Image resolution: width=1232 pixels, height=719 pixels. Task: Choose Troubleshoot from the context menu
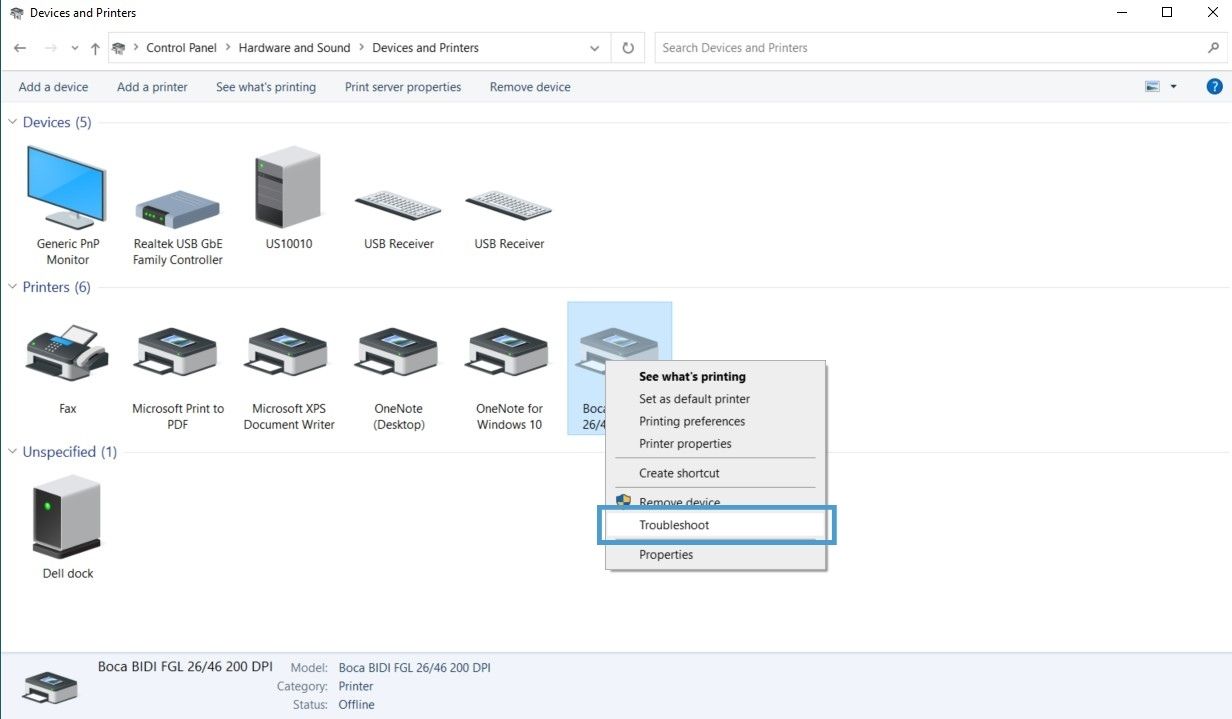(674, 525)
